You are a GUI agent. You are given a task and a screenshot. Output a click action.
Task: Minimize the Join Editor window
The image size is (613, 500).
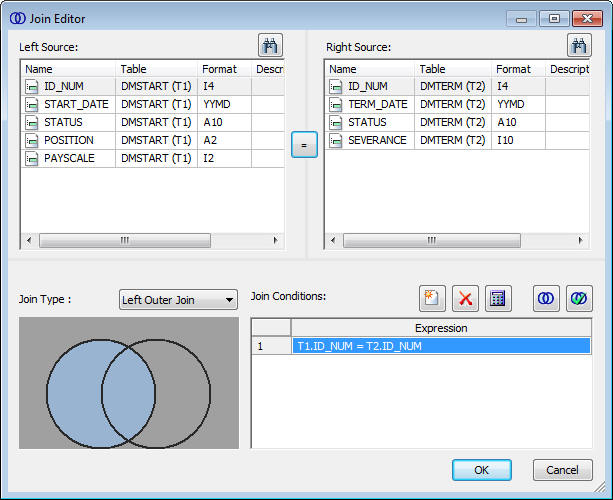(522, 19)
